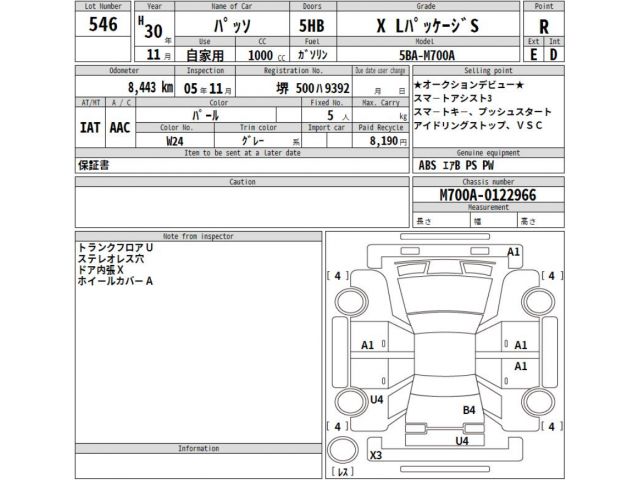
Task: Select the X3 mark on rear bumper
Action: 376,455
